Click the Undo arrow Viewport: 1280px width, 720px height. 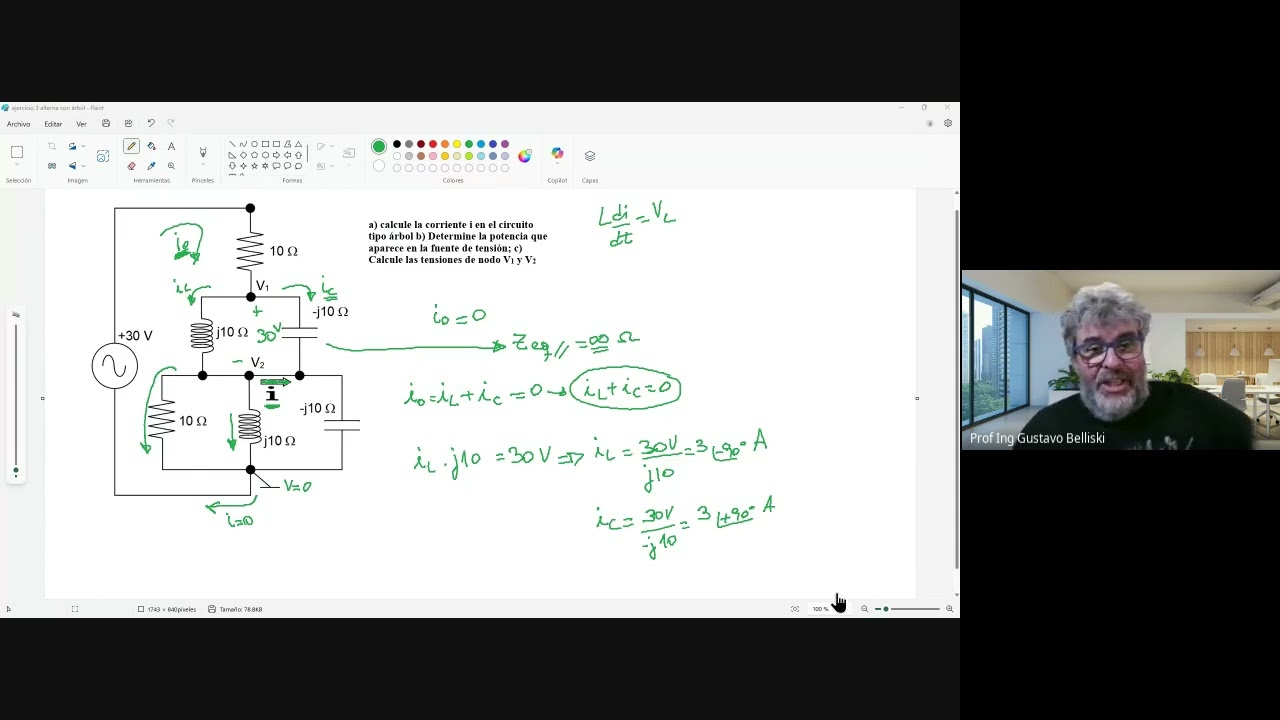pyautogui.click(x=151, y=124)
